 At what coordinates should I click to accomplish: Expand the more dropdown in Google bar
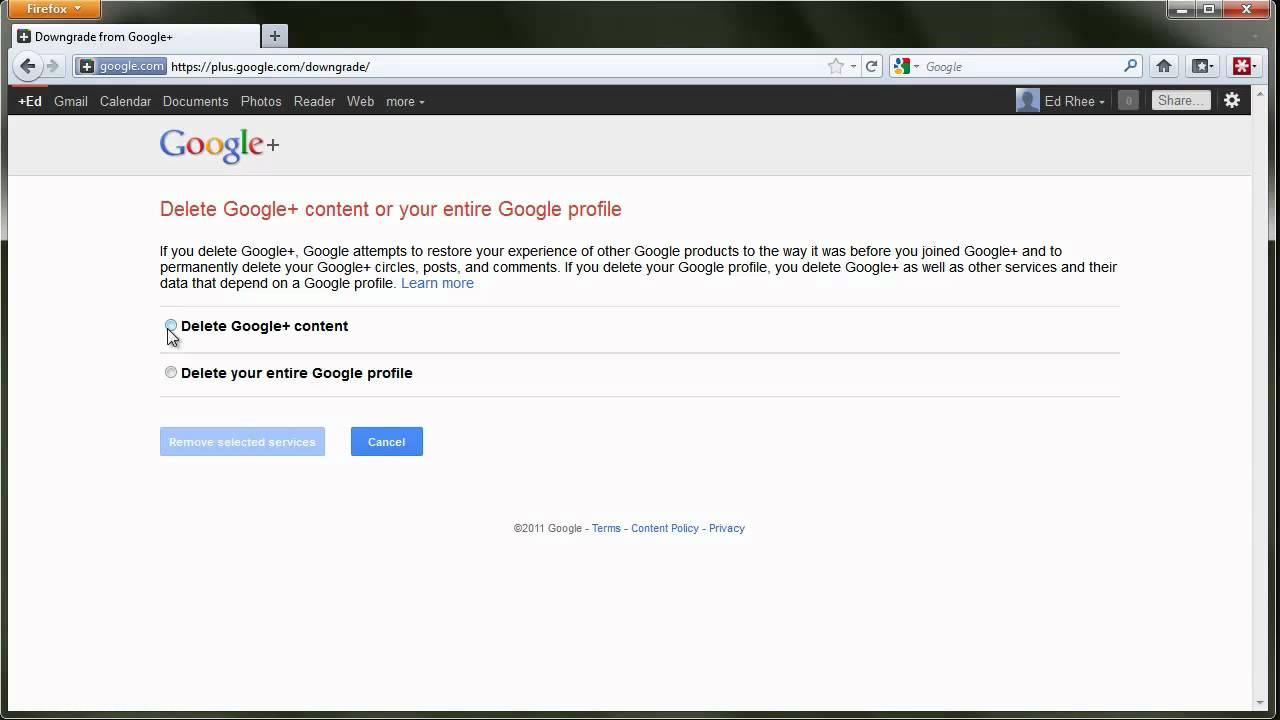tap(405, 101)
